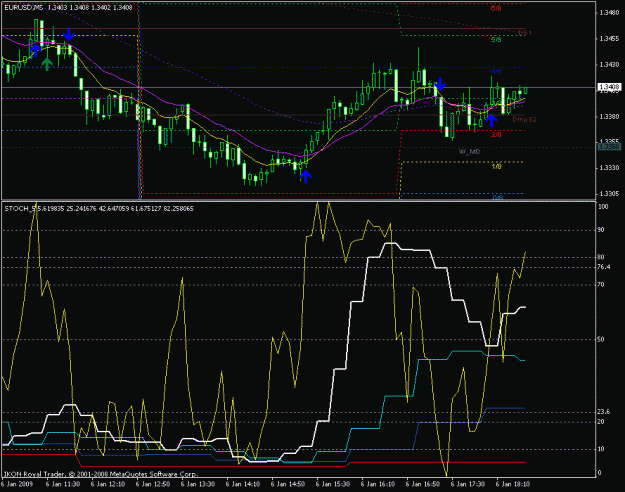Image resolution: width=625 pixels, height=492 pixels.
Task: Click the 1.3455 price scale label
Action: (x=609, y=39)
